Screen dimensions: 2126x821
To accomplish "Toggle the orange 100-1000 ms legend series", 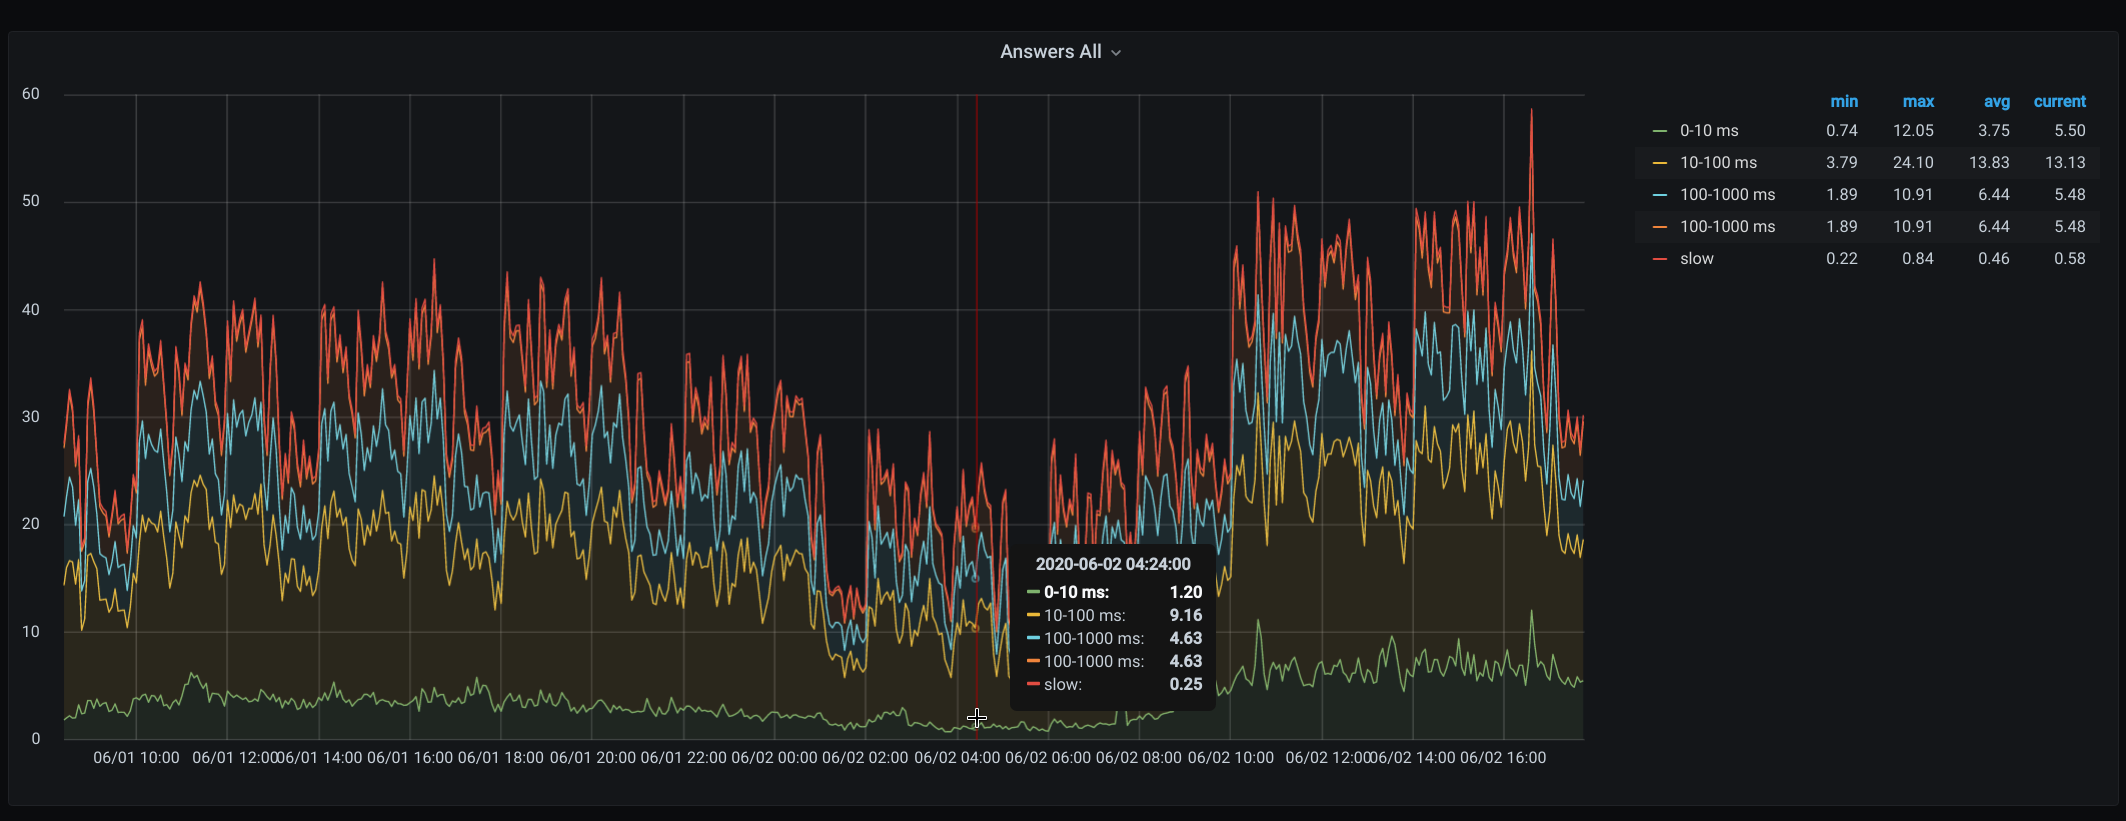I will tap(1727, 227).
